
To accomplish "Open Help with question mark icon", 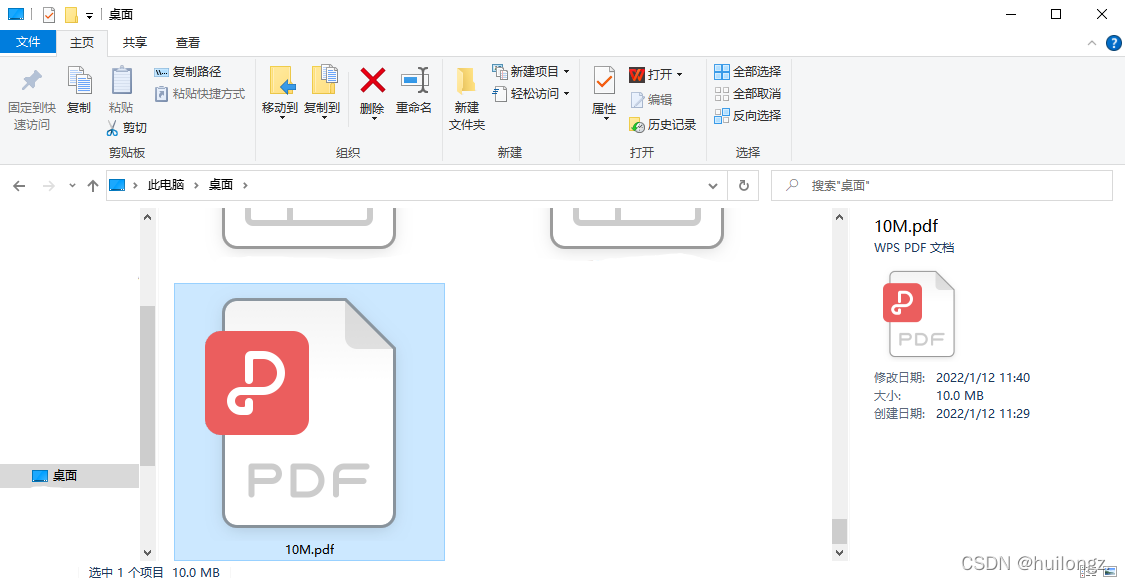I will pos(1113,43).
